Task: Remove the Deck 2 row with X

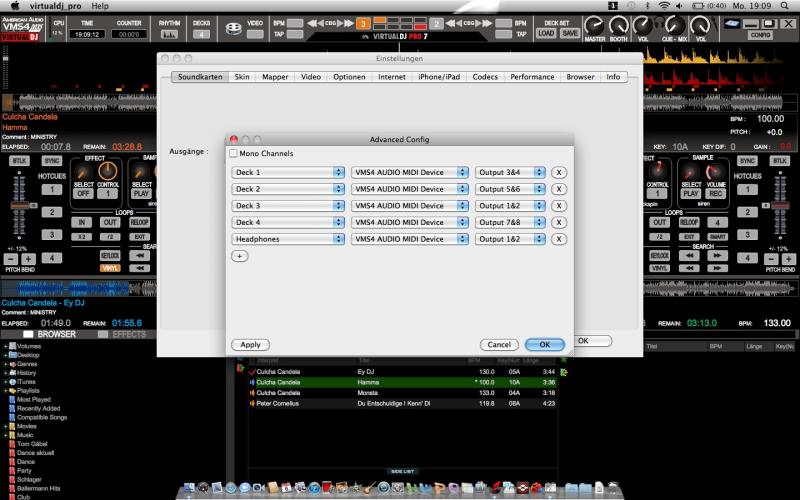Action: pyautogui.click(x=559, y=189)
